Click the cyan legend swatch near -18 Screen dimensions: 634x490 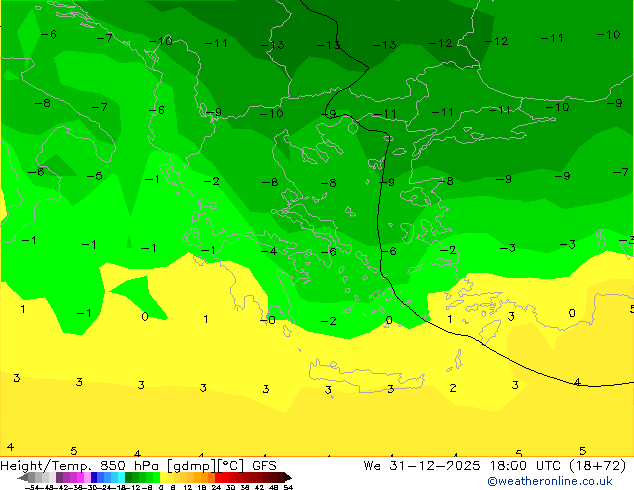(121, 477)
